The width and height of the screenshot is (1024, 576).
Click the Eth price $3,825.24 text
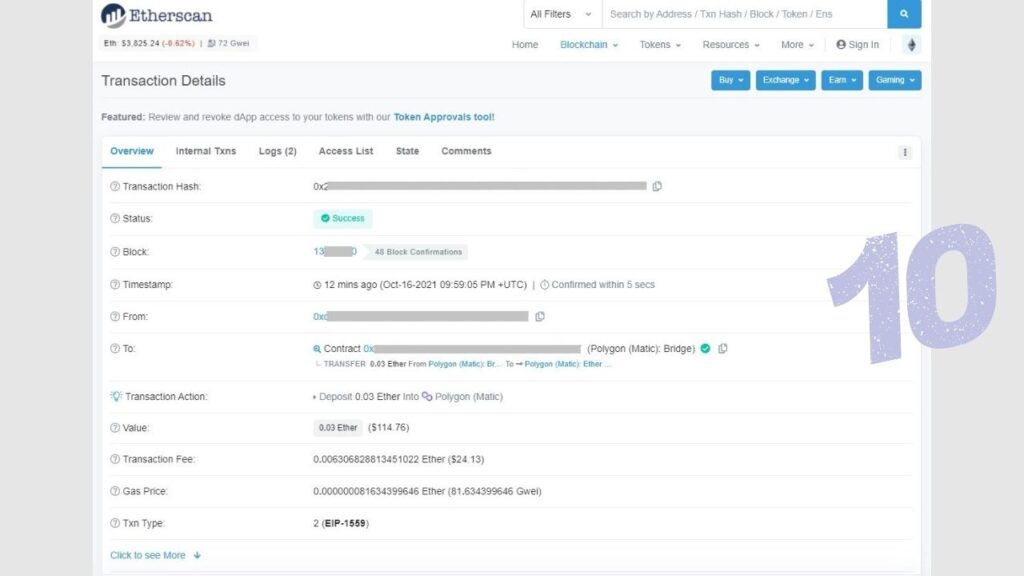140,43
